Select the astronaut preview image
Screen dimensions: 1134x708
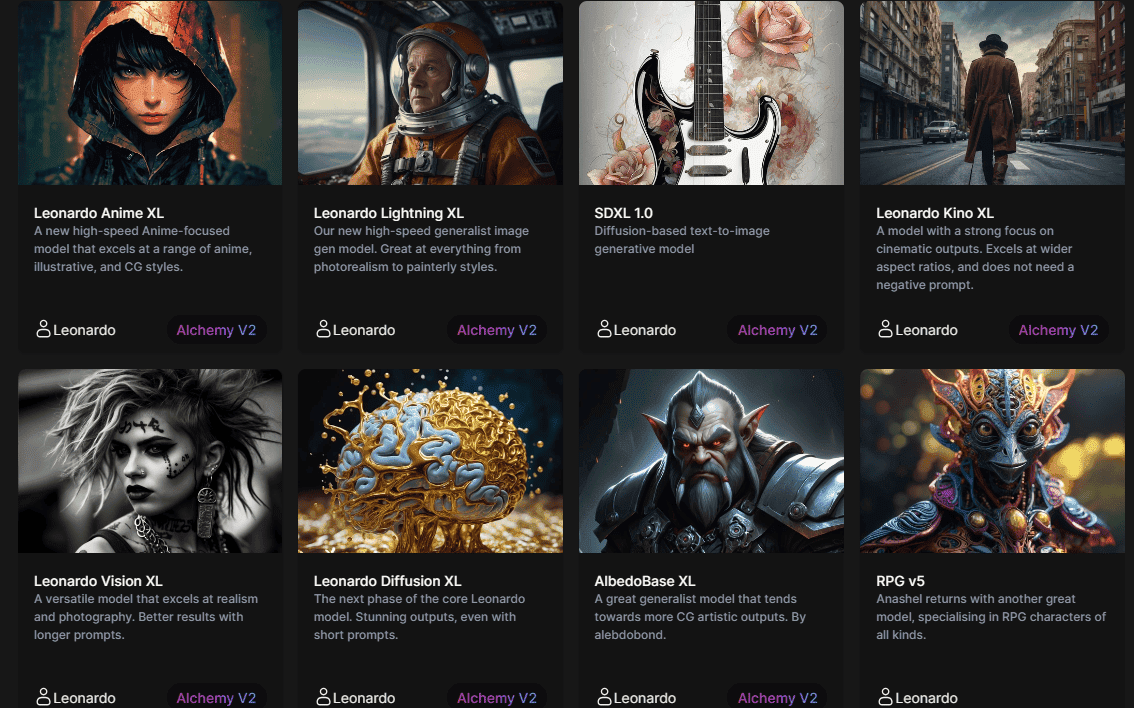click(x=430, y=92)
